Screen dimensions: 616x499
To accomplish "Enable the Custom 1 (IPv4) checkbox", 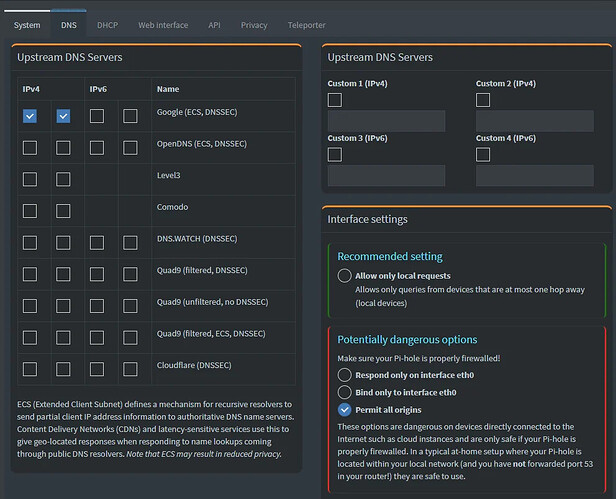I will [336, 100].
